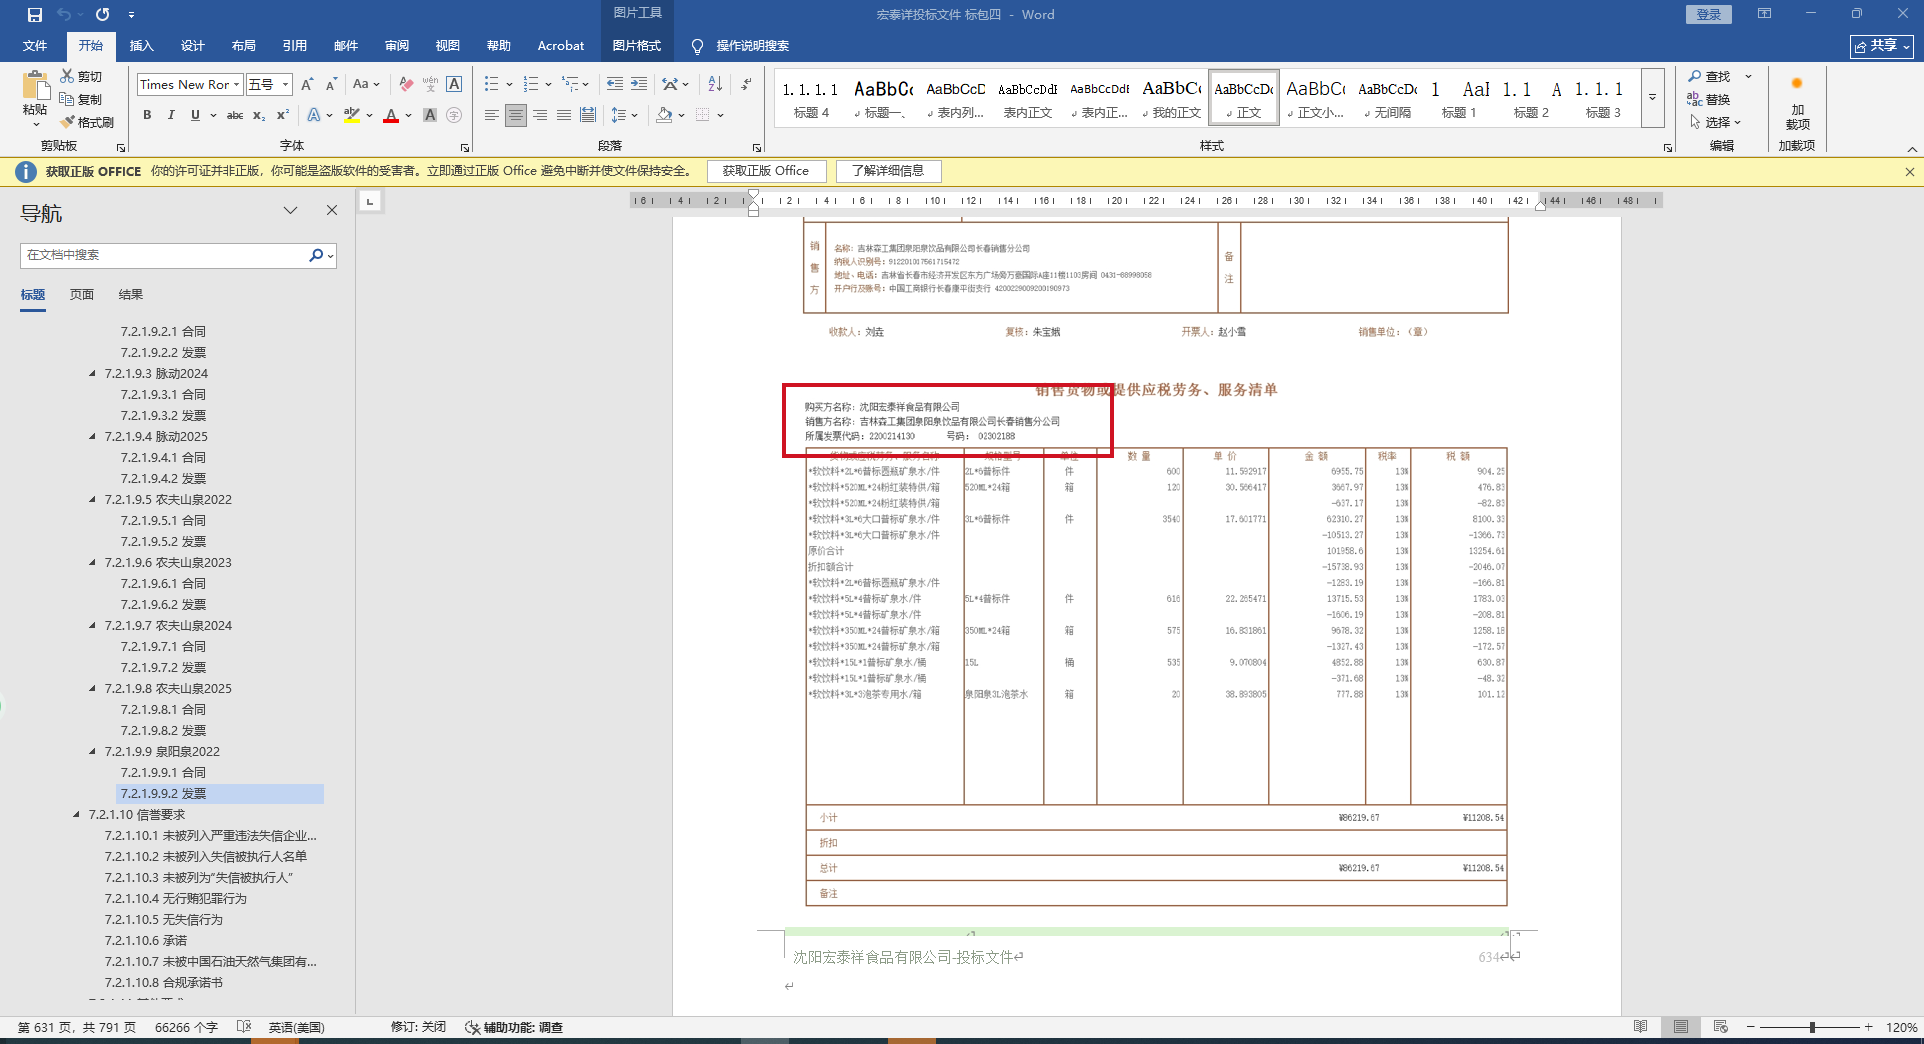Apply the text highlight color tool
The height and width of the screenshot is (1044, 1924).
[351, 115]
